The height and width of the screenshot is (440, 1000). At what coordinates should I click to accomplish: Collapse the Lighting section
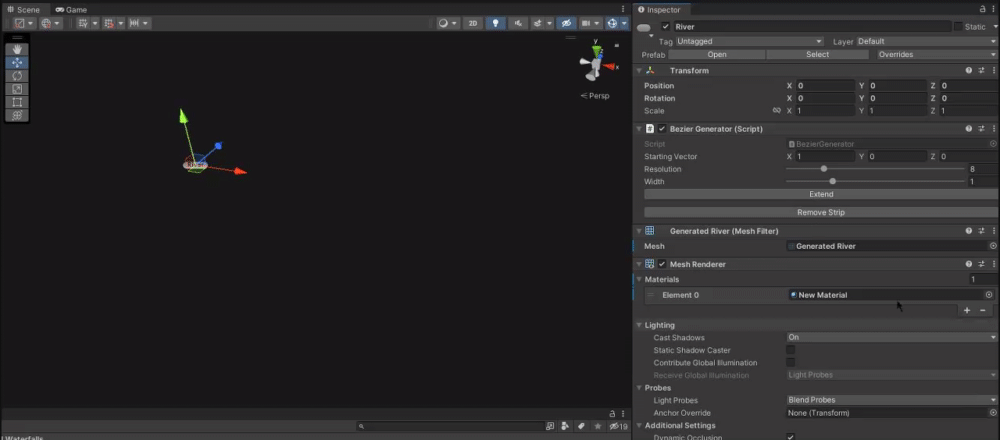coord(640,325)
